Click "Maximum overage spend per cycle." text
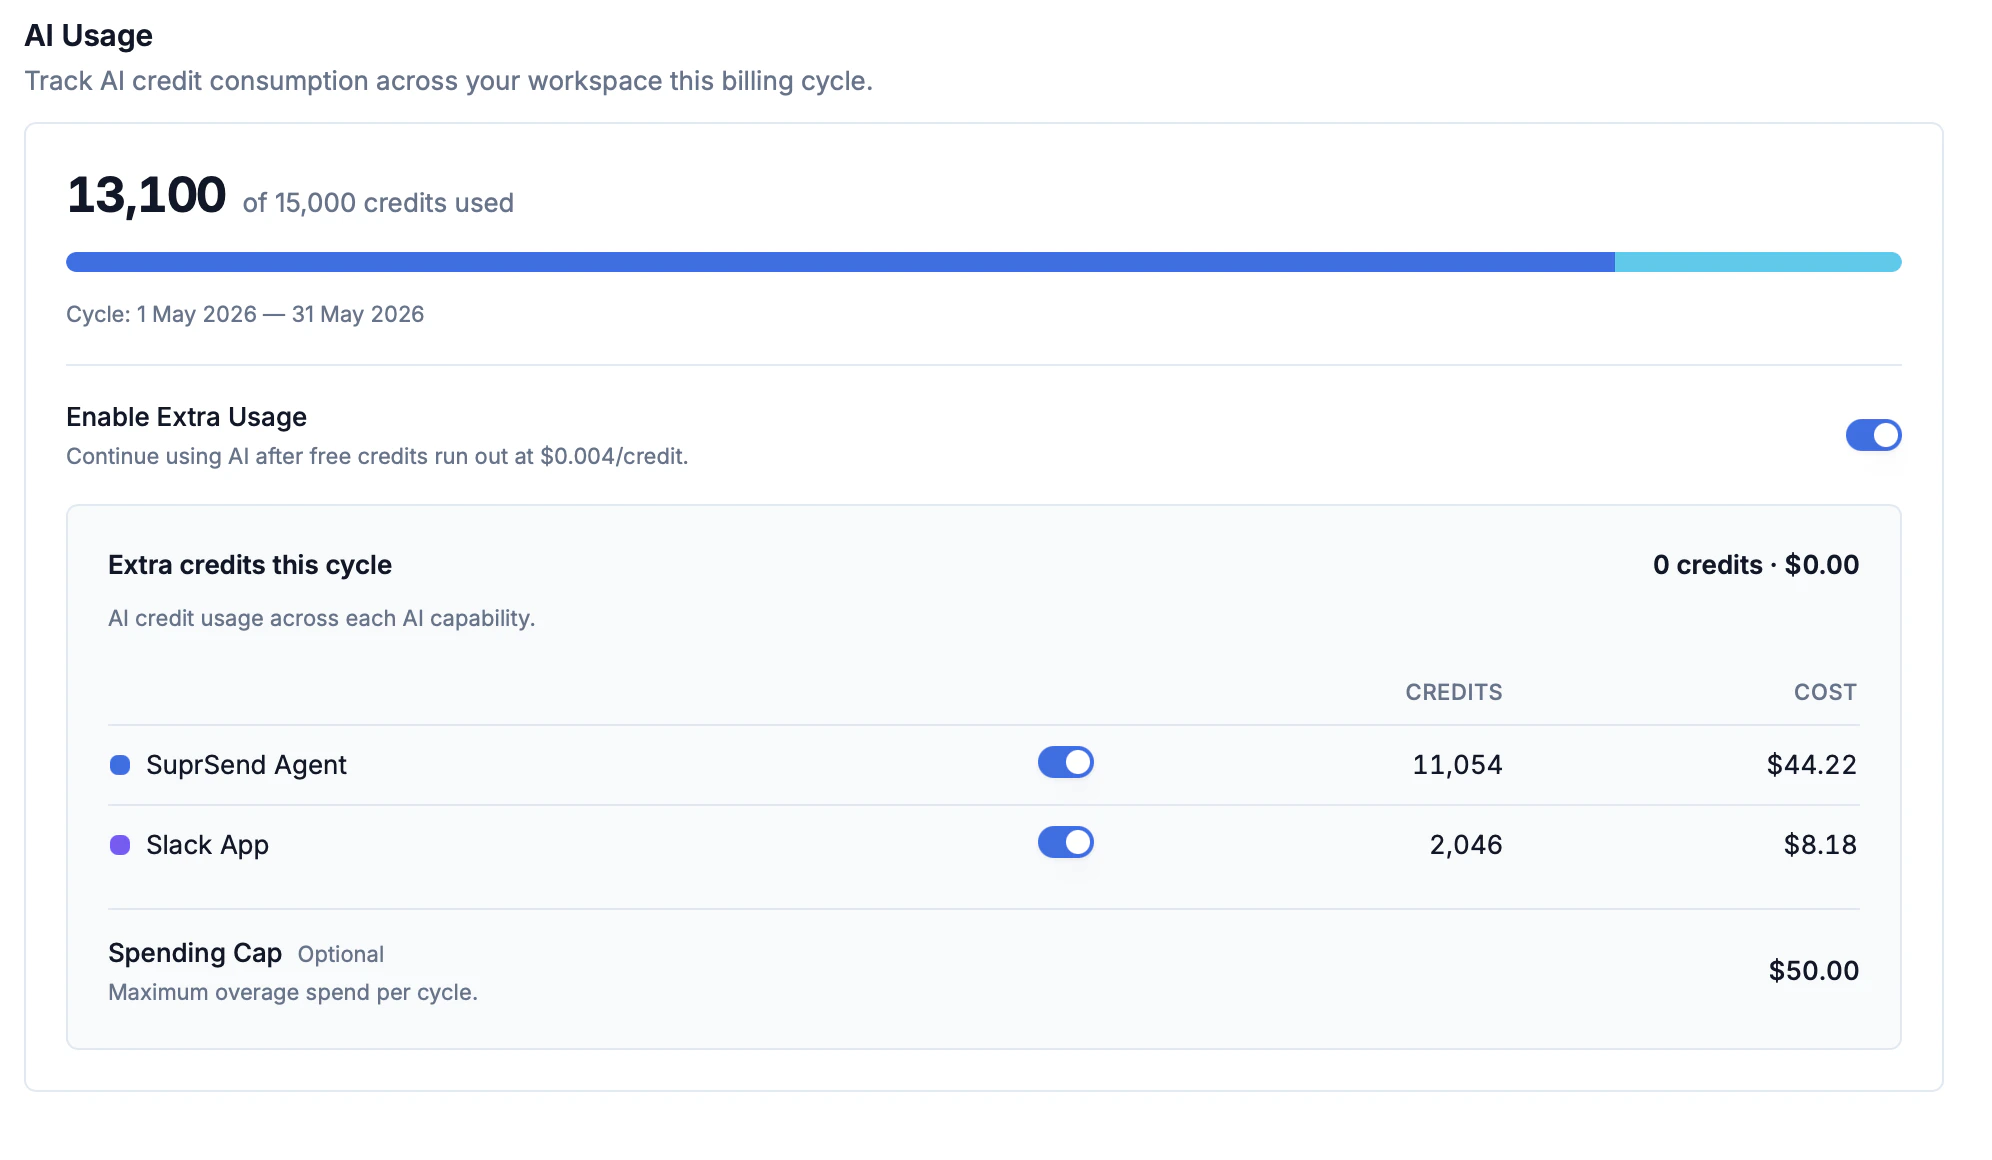The height and width of the screenshot is (1160, 1992). 293,992
